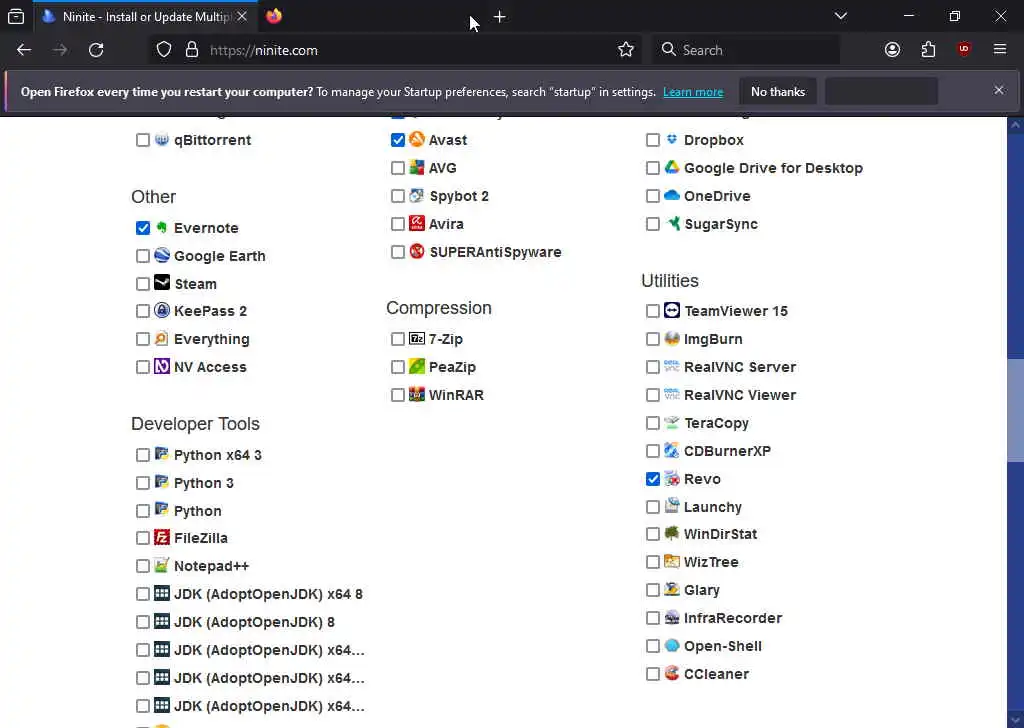Viewport: 1024px width, 728px height.
Task: Open the list all tabs dropdown arrow
Action: click(841, 16)
